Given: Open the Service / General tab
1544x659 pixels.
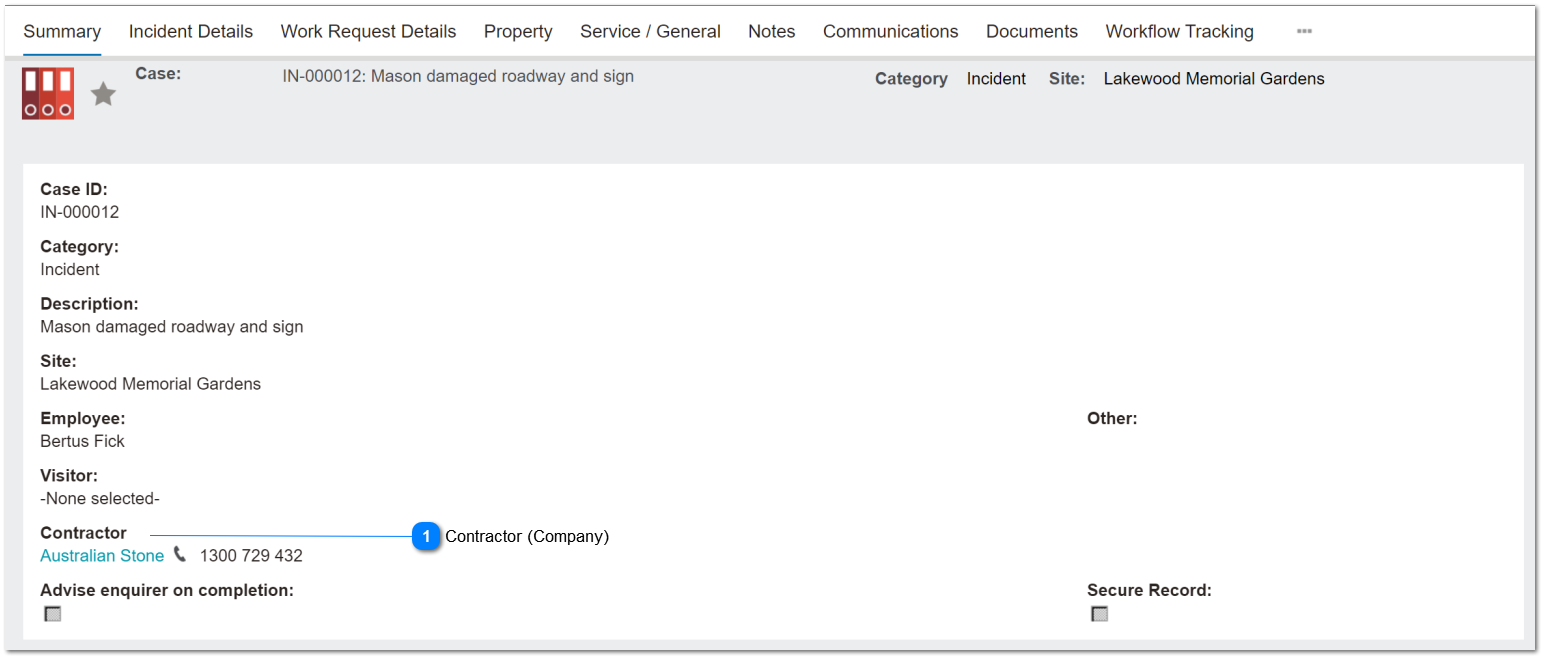Looking at the screenshot, I should tap(650, 32).
